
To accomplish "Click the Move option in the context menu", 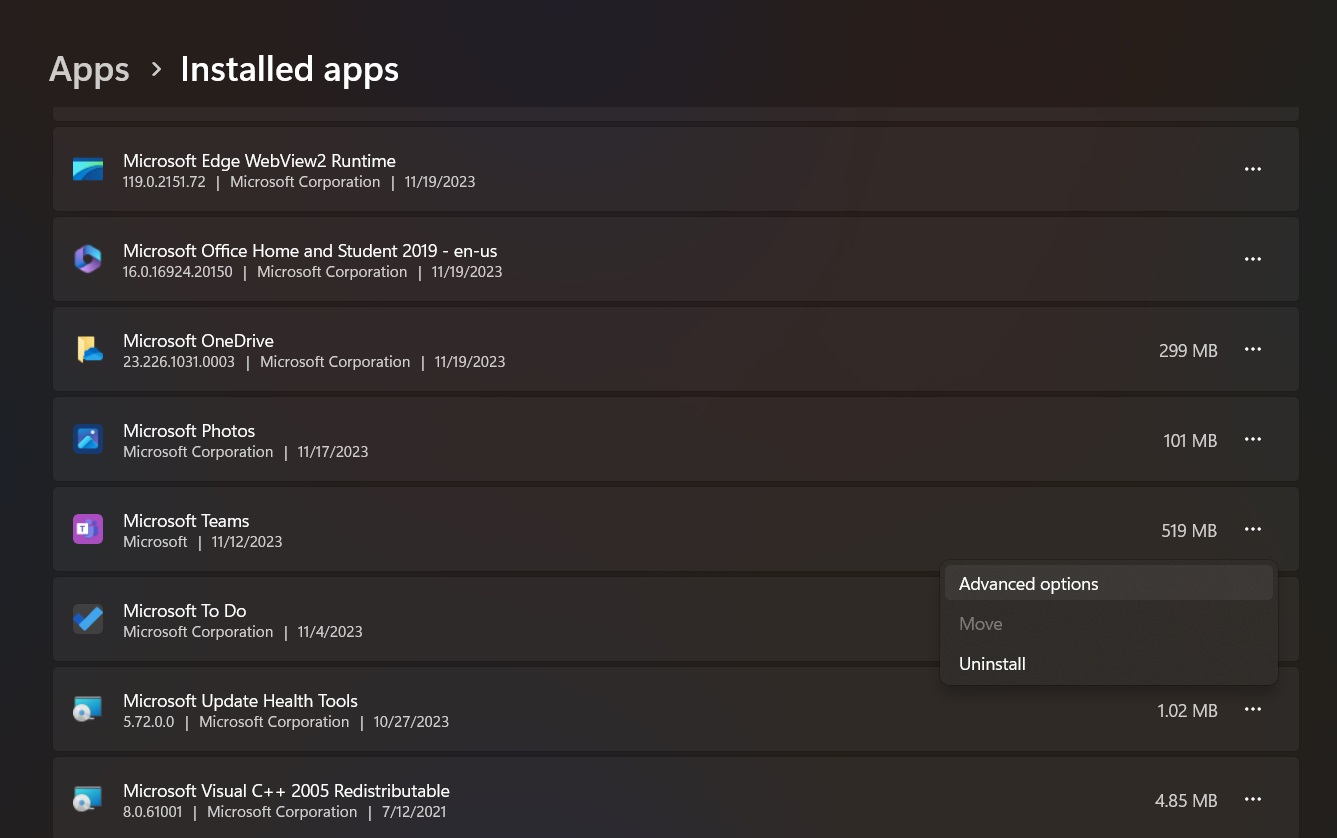I will (x=980, y=623).
